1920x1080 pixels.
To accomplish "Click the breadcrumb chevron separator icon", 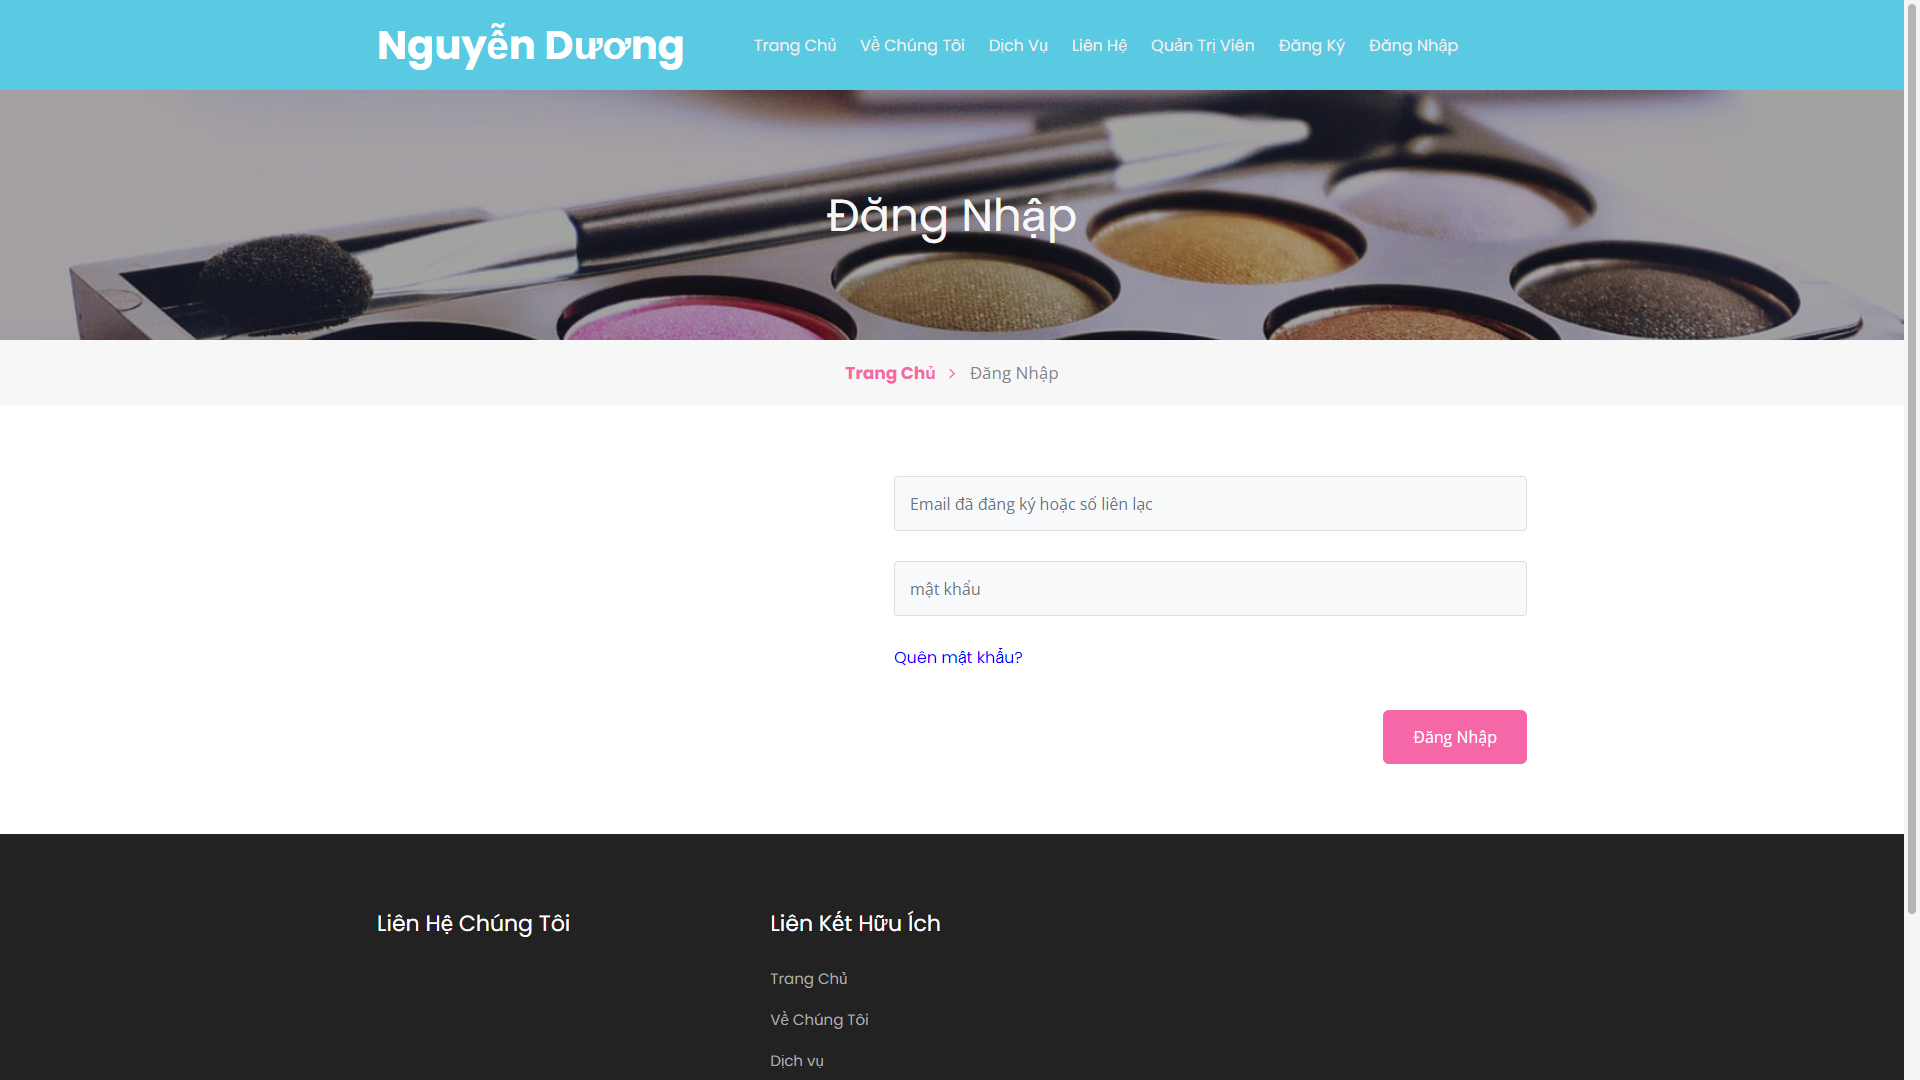I will click(x=952, y=373).
